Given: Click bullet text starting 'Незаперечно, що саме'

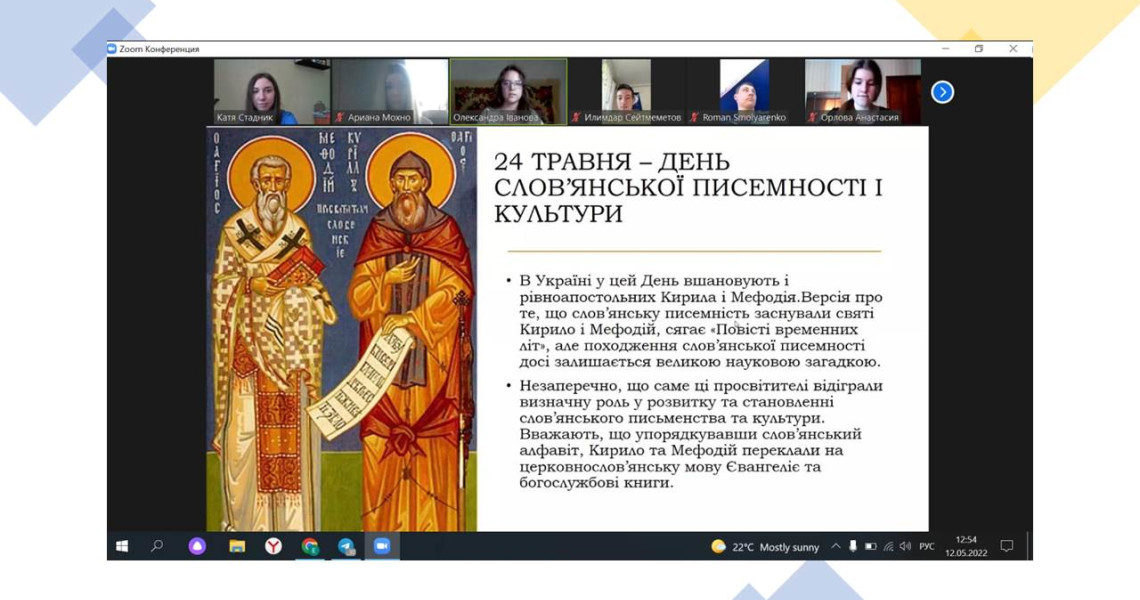Looking at the screenshot, I should pos(701,434).
